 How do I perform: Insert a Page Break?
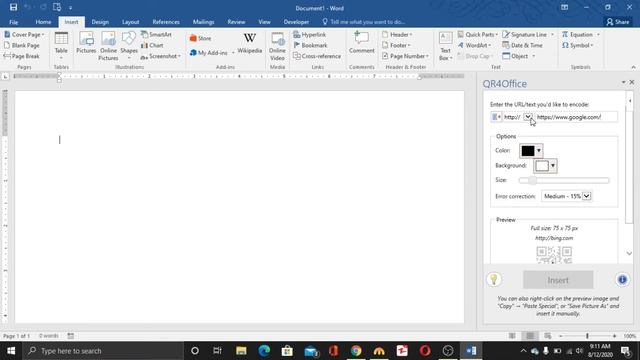[x=22, y=56]
